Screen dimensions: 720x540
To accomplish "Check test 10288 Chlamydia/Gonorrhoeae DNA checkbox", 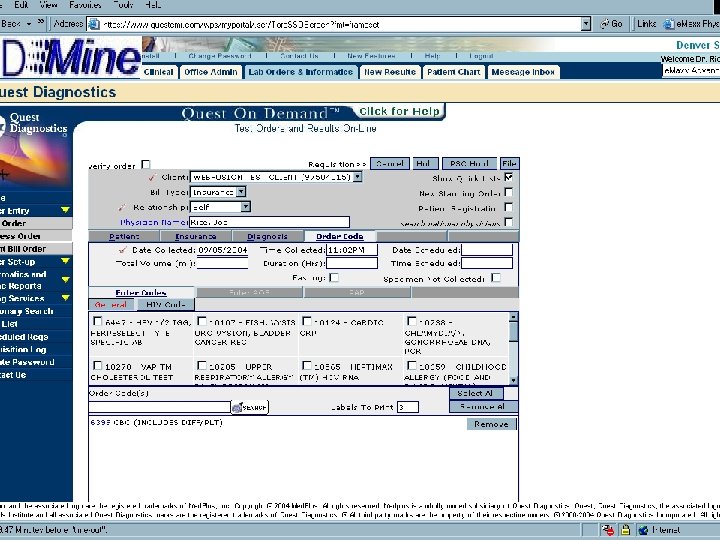I will 412,321.
